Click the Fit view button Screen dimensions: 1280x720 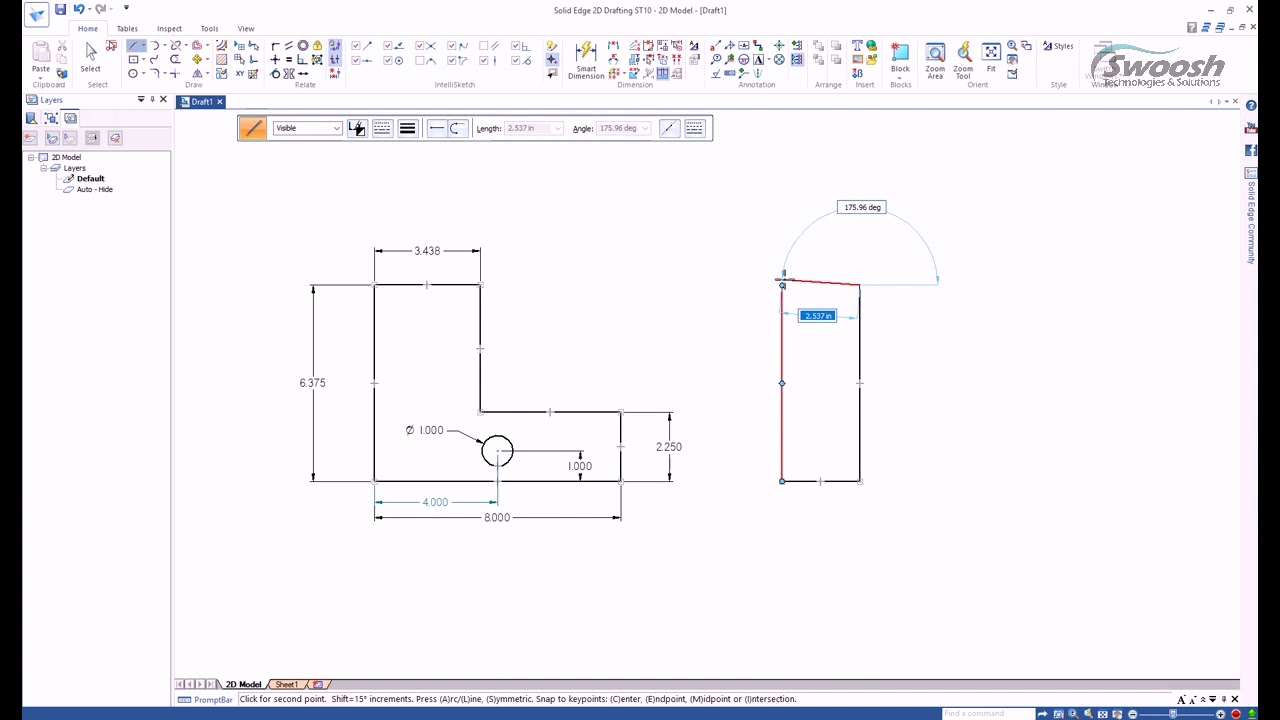(x=991, y=57)
